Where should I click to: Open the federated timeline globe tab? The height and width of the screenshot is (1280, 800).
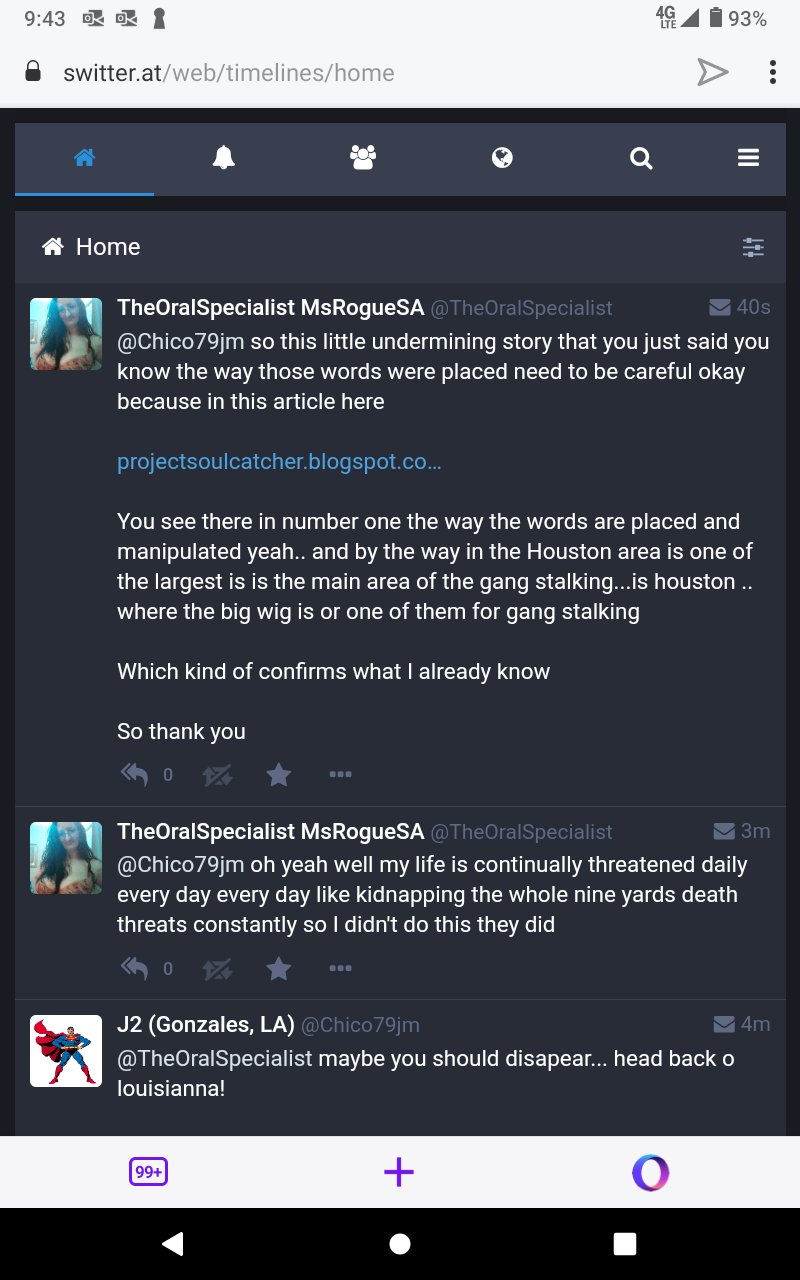tap(502, 158)
